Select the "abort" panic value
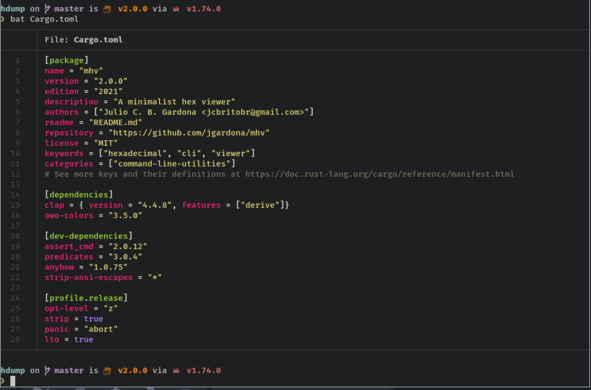 point(101,329)
